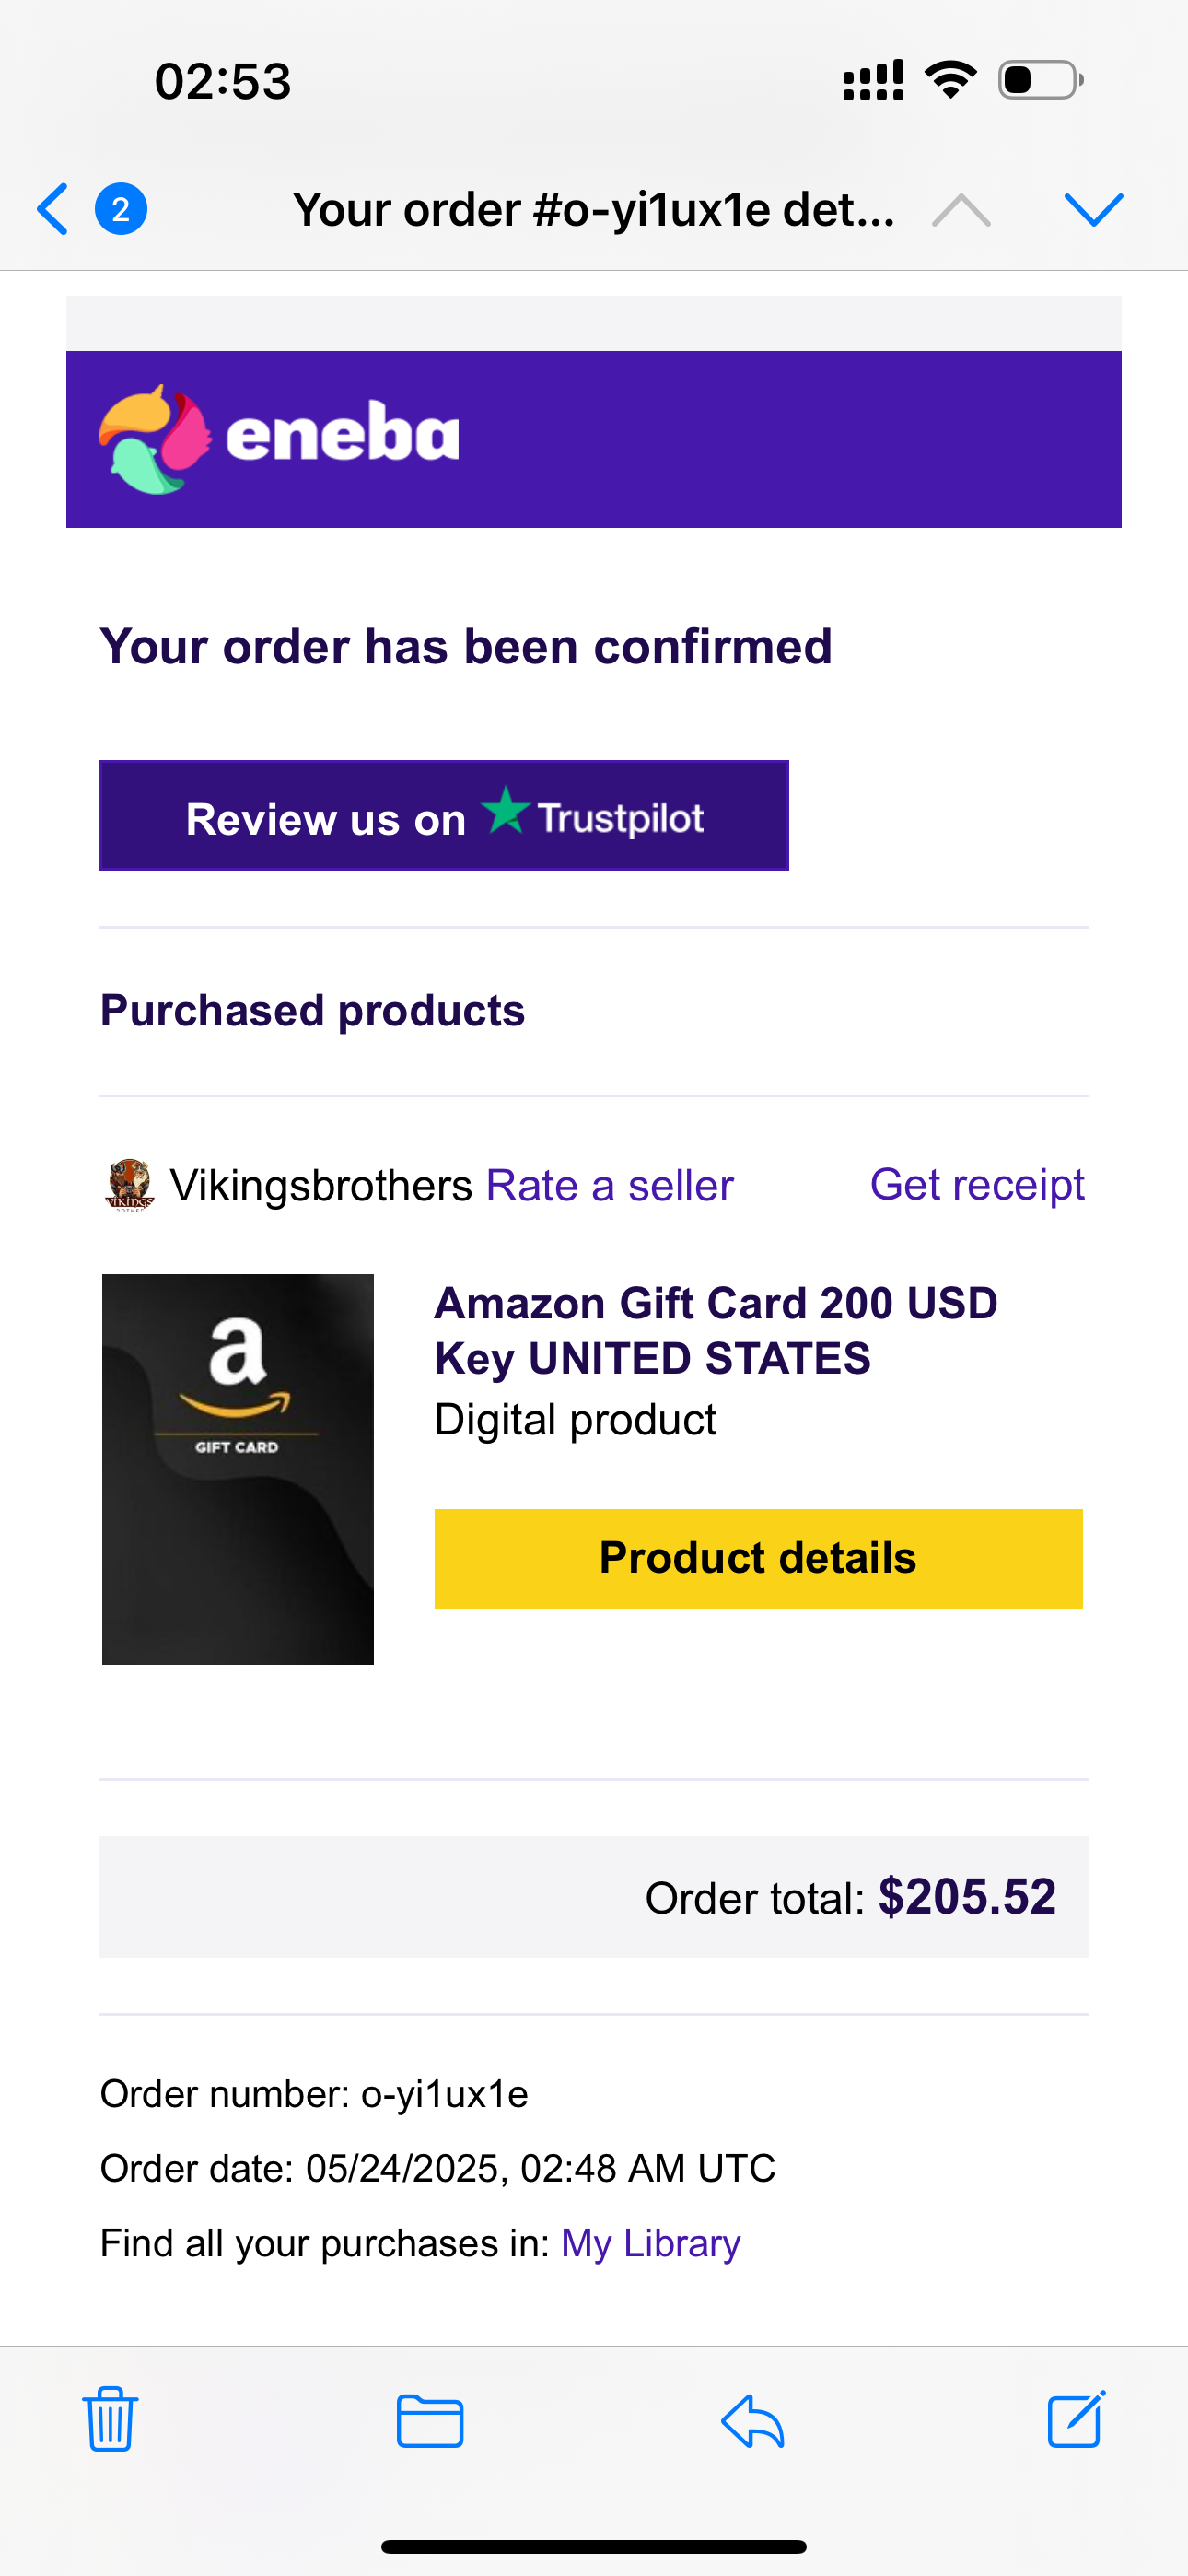Image resolution: width=1188 pixels, height=2576 pixels.
Task: Tap the reply arrow icon
Action: (x=753, y=2421)
